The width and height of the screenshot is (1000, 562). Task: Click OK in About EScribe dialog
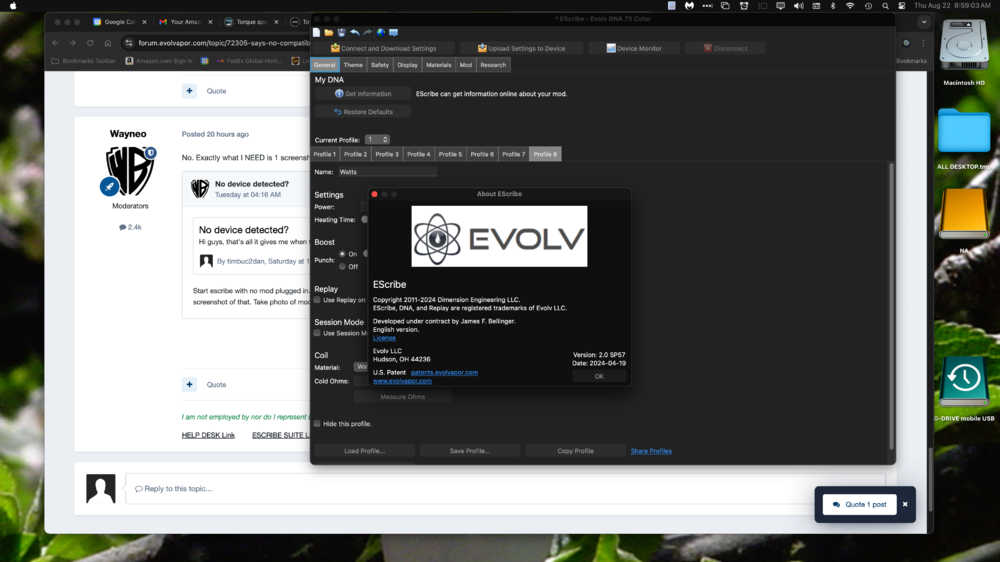tap(599, 377)
